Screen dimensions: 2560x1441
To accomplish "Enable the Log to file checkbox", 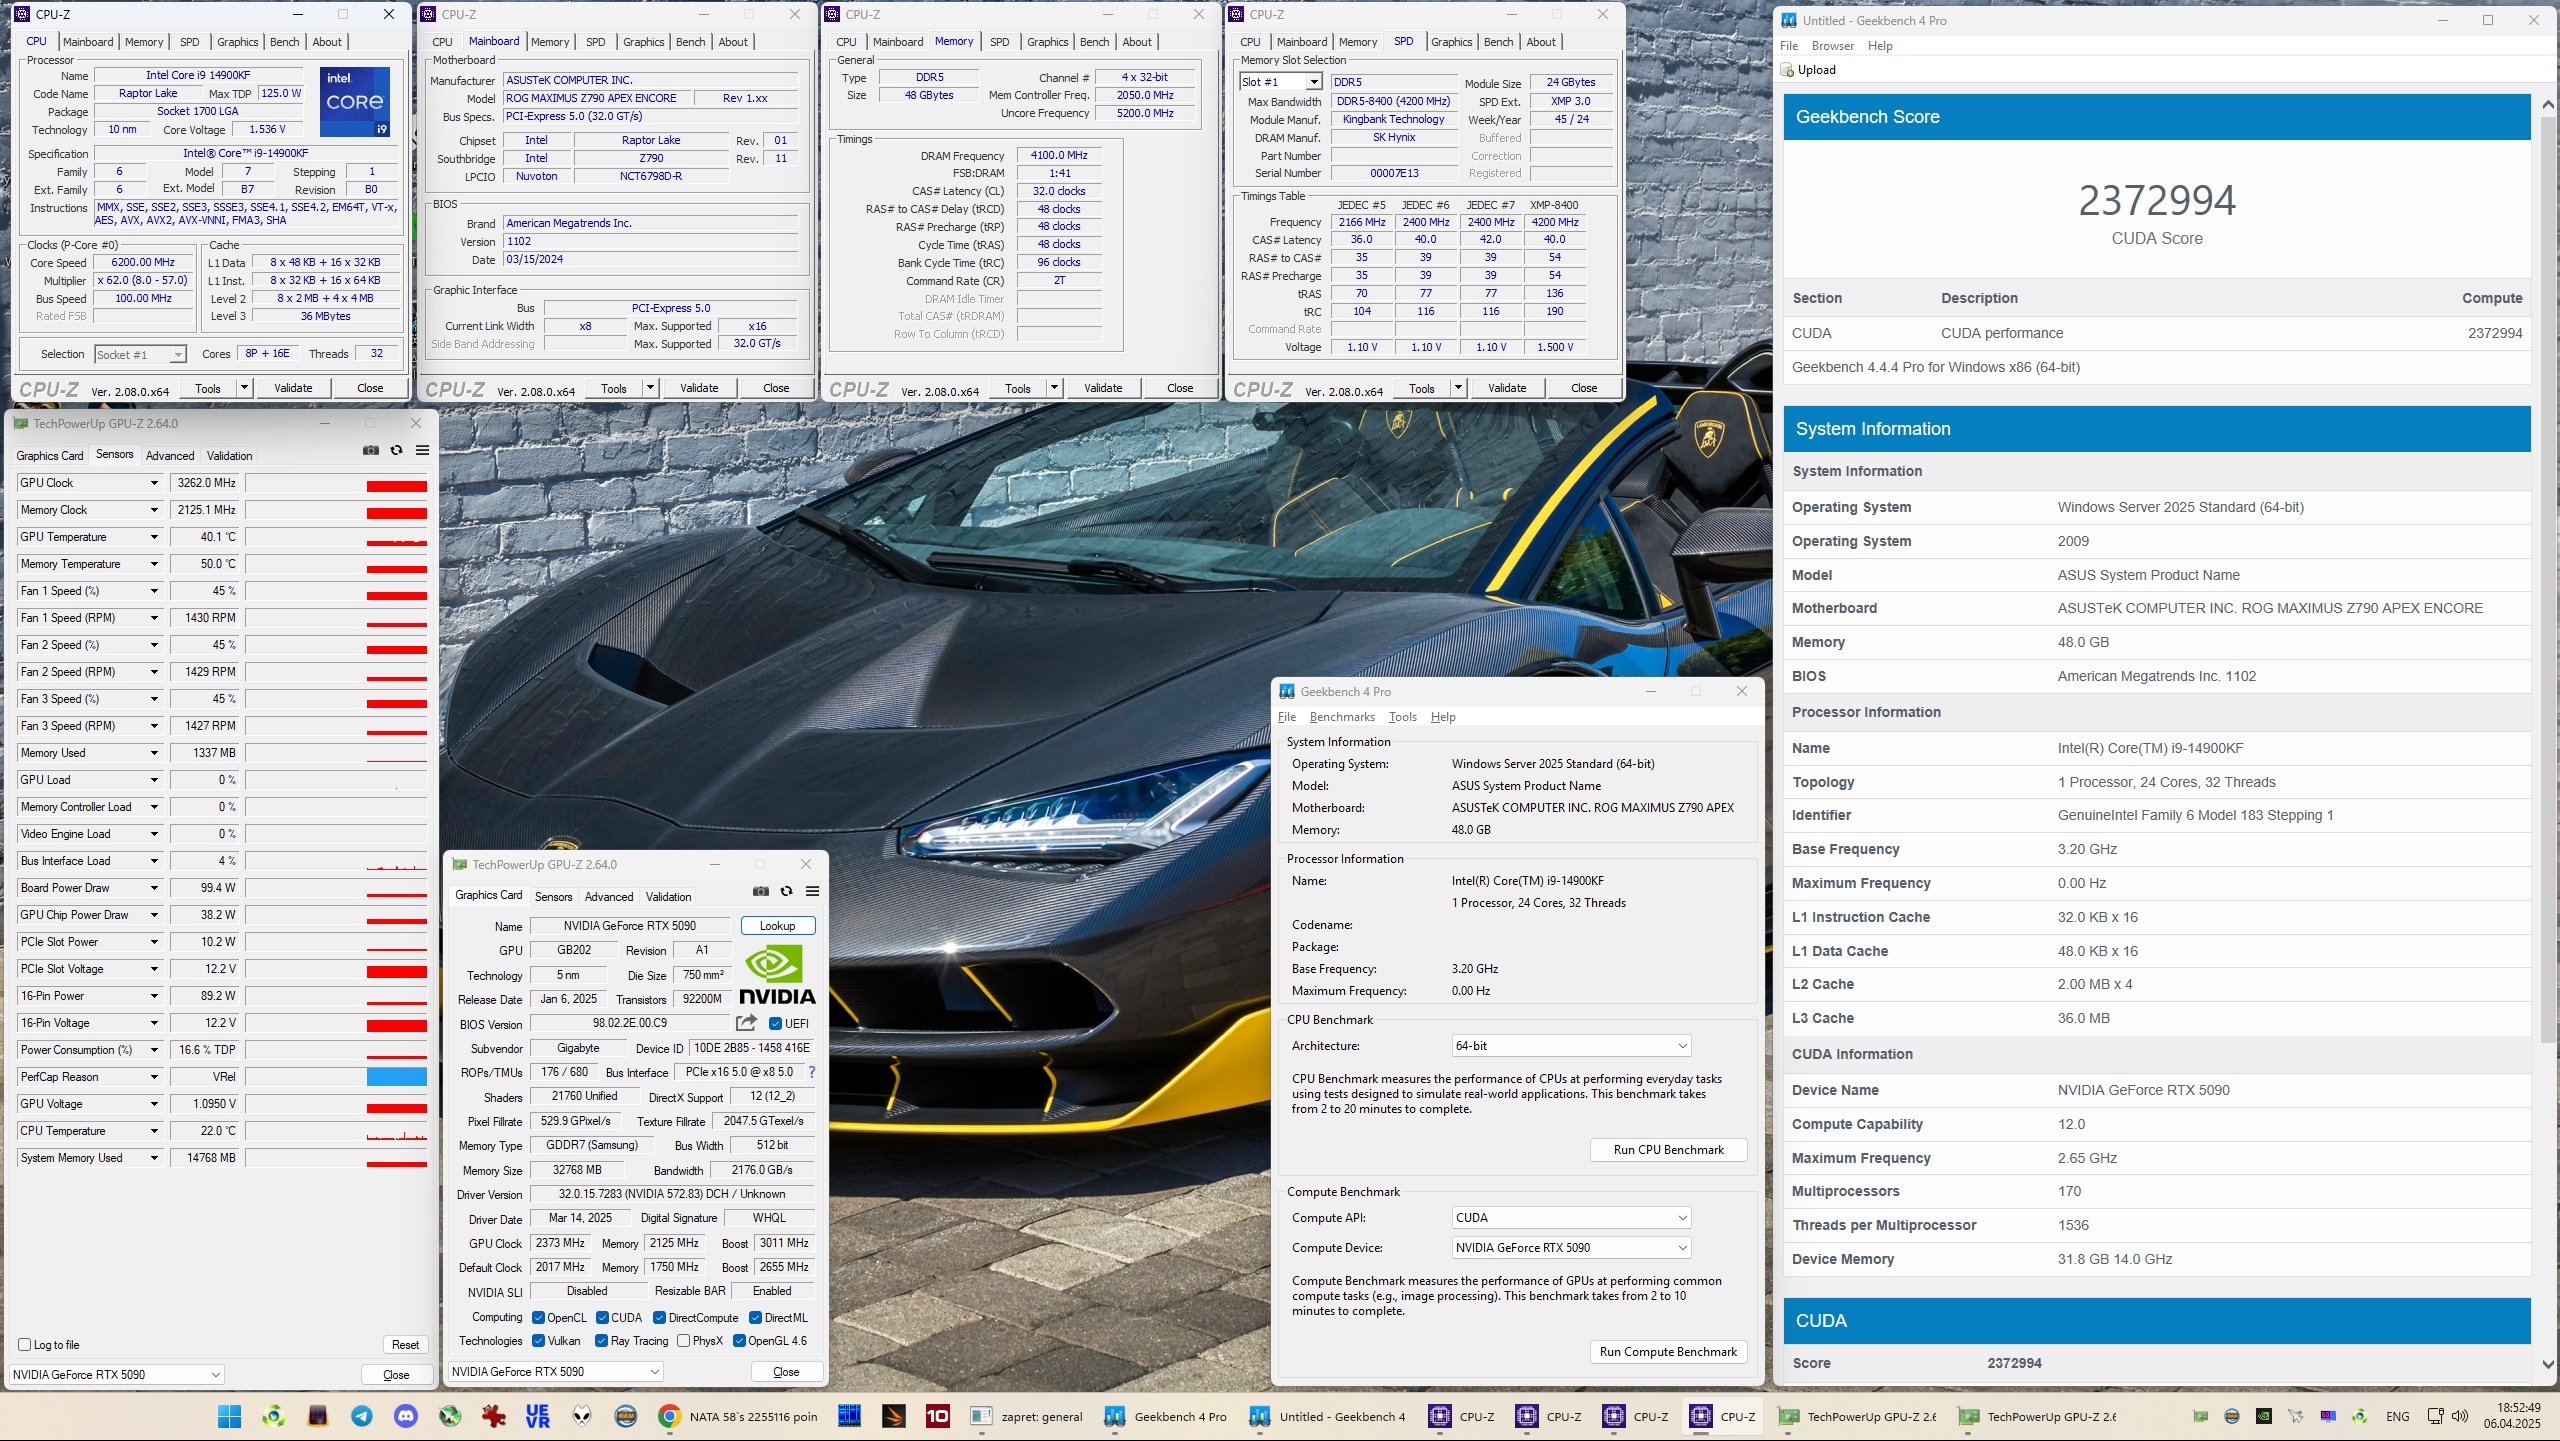I will pyautogui.click(x=25, y=1345).
